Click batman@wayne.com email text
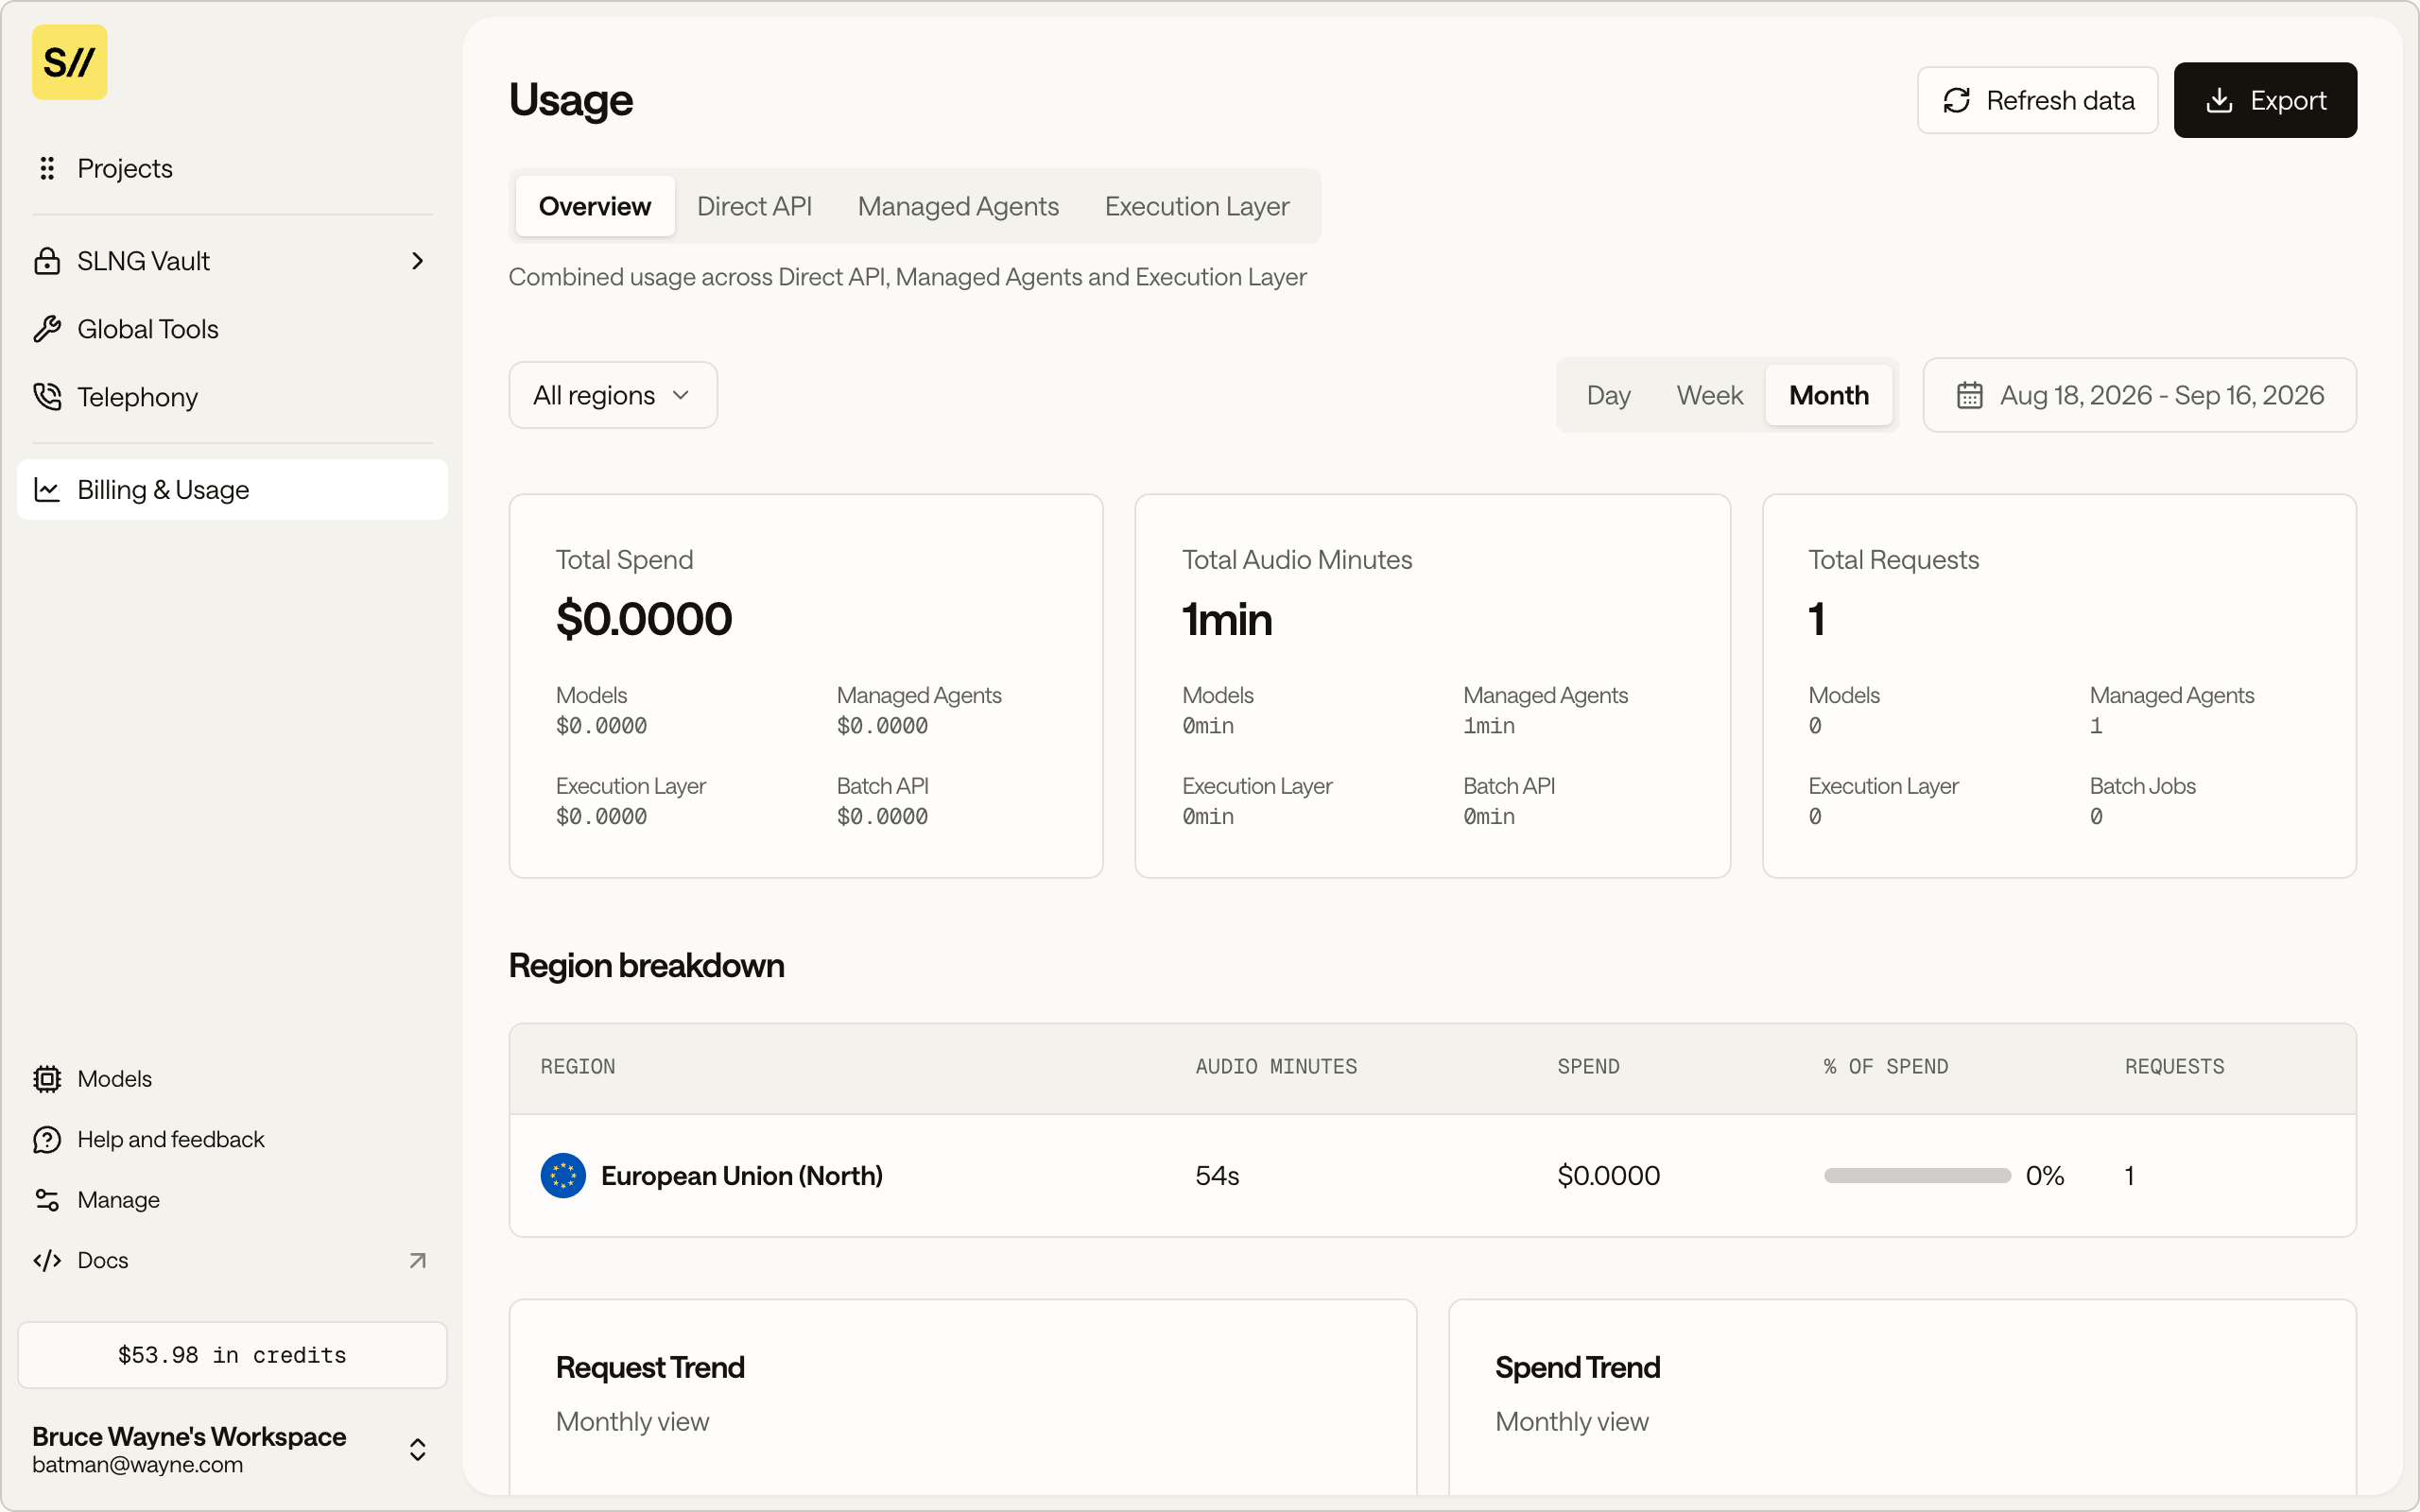 point(137,1464)
